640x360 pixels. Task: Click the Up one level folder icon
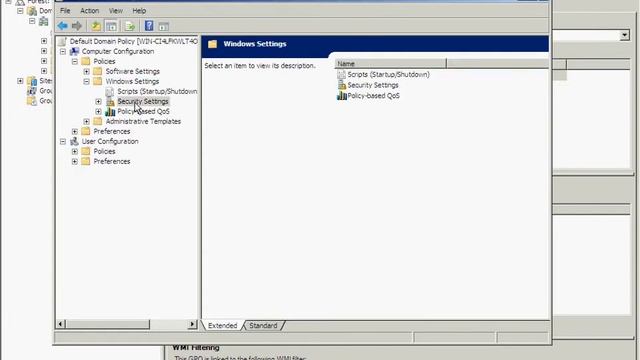coord(96,26)
